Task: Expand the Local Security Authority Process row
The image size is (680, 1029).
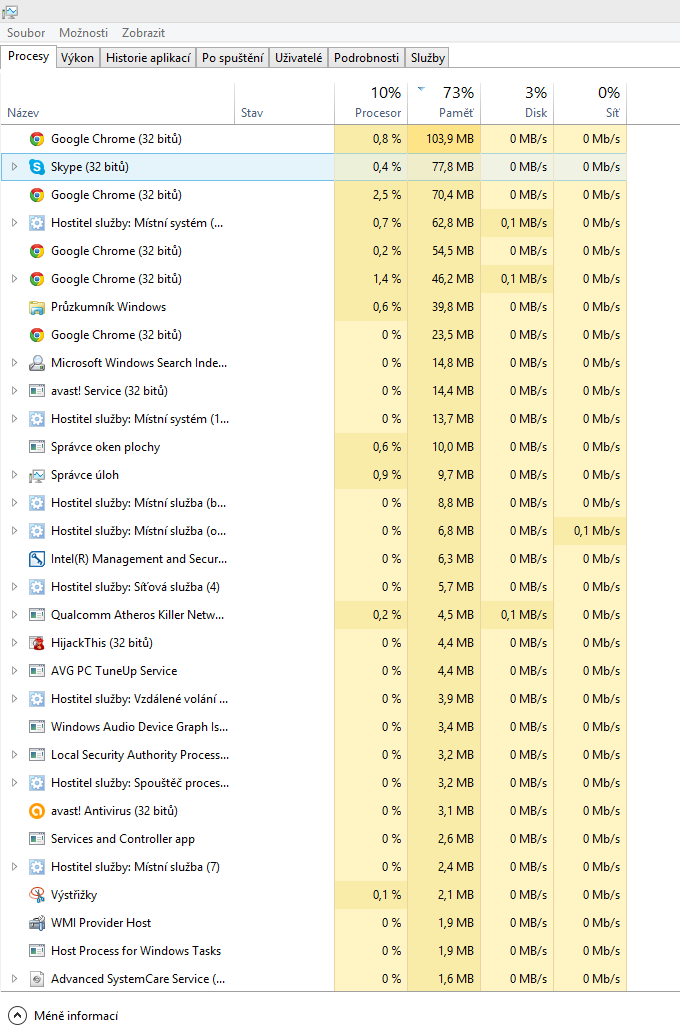Action: (x=14, y=755)
